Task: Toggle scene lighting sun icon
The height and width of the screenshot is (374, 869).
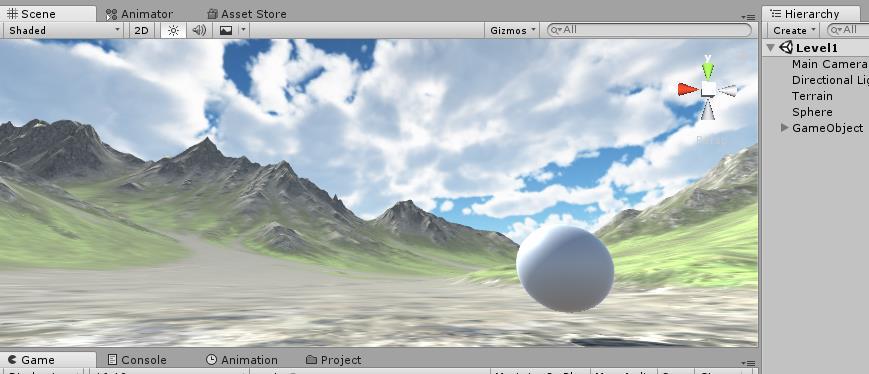Action: click(x=173, y=30)
